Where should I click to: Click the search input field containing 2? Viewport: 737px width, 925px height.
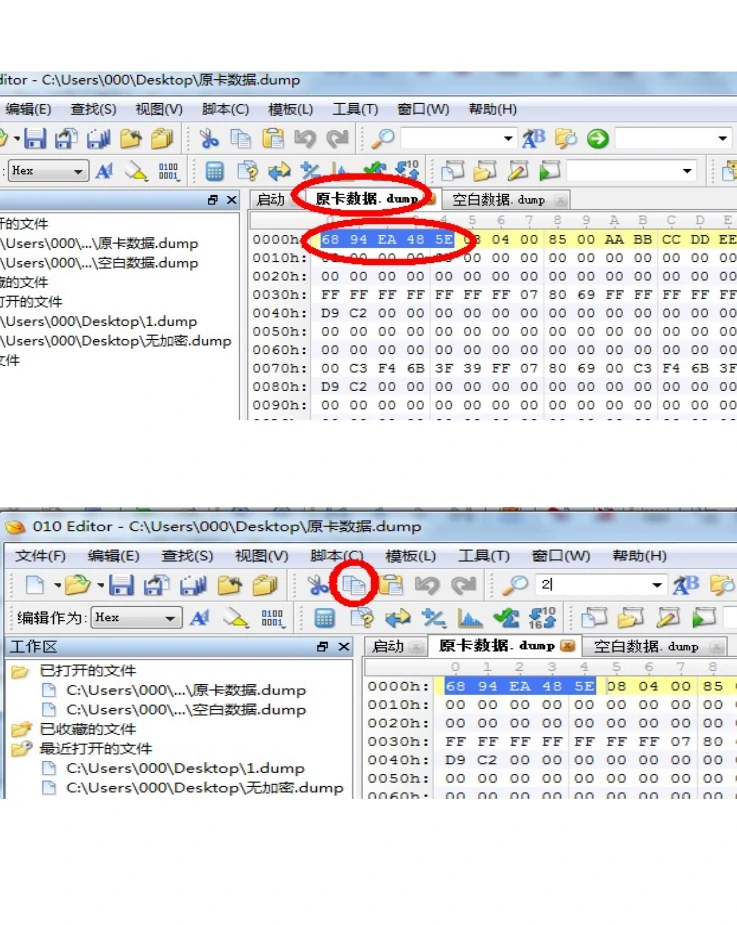tap(590, 585)
